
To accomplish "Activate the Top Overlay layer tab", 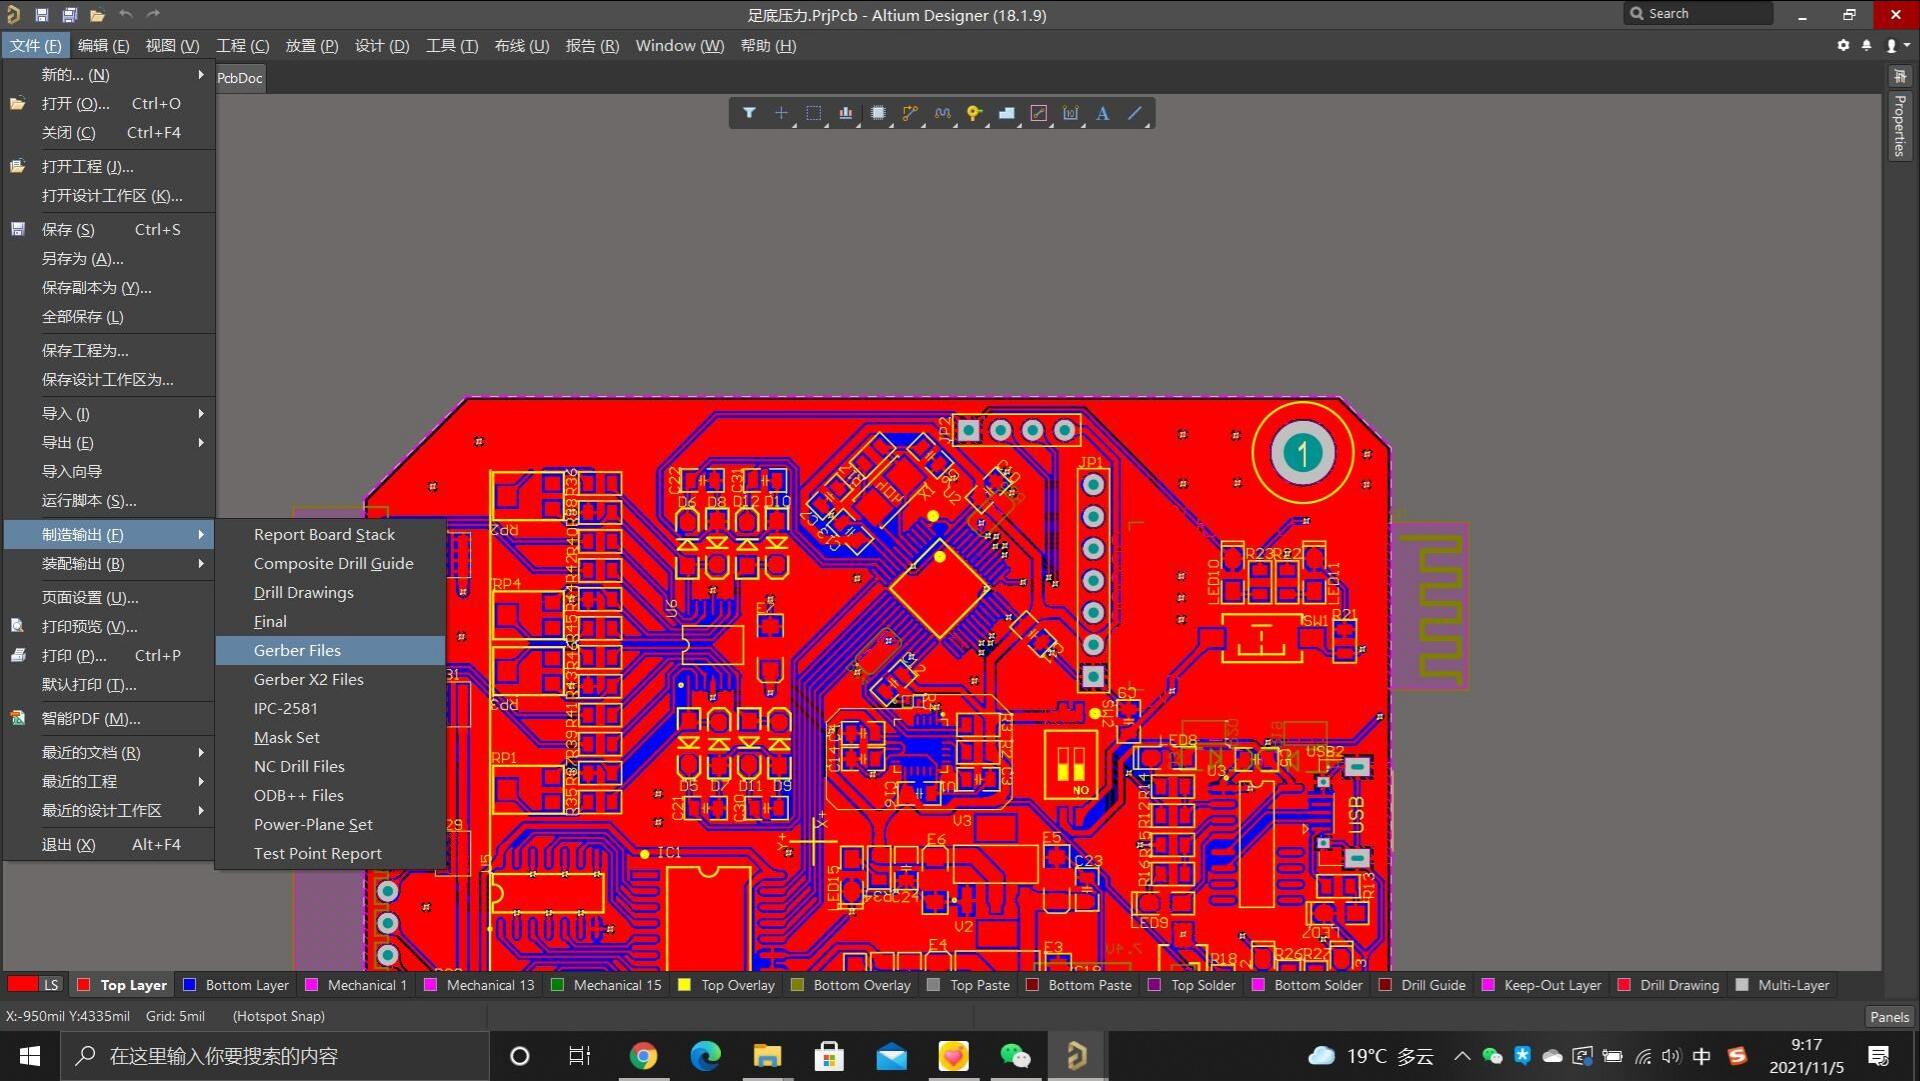I will pos(737,985).
